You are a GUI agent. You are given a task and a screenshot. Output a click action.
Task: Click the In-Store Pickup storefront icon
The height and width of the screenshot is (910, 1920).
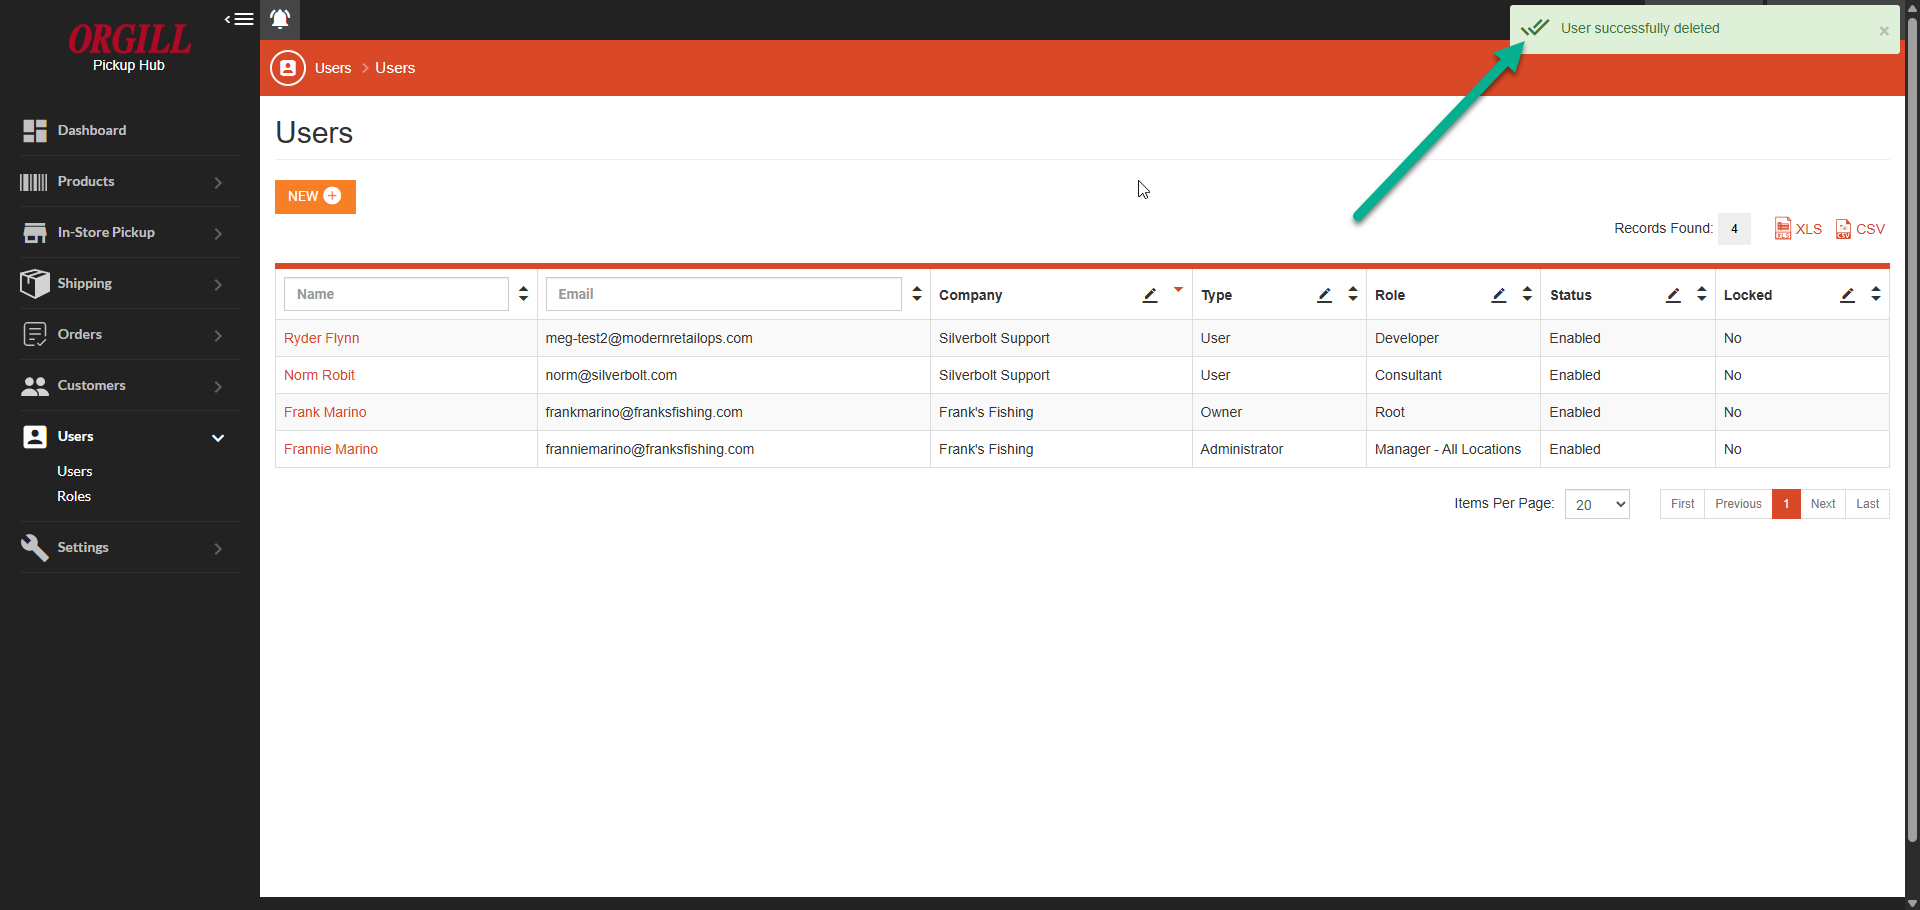35,233
